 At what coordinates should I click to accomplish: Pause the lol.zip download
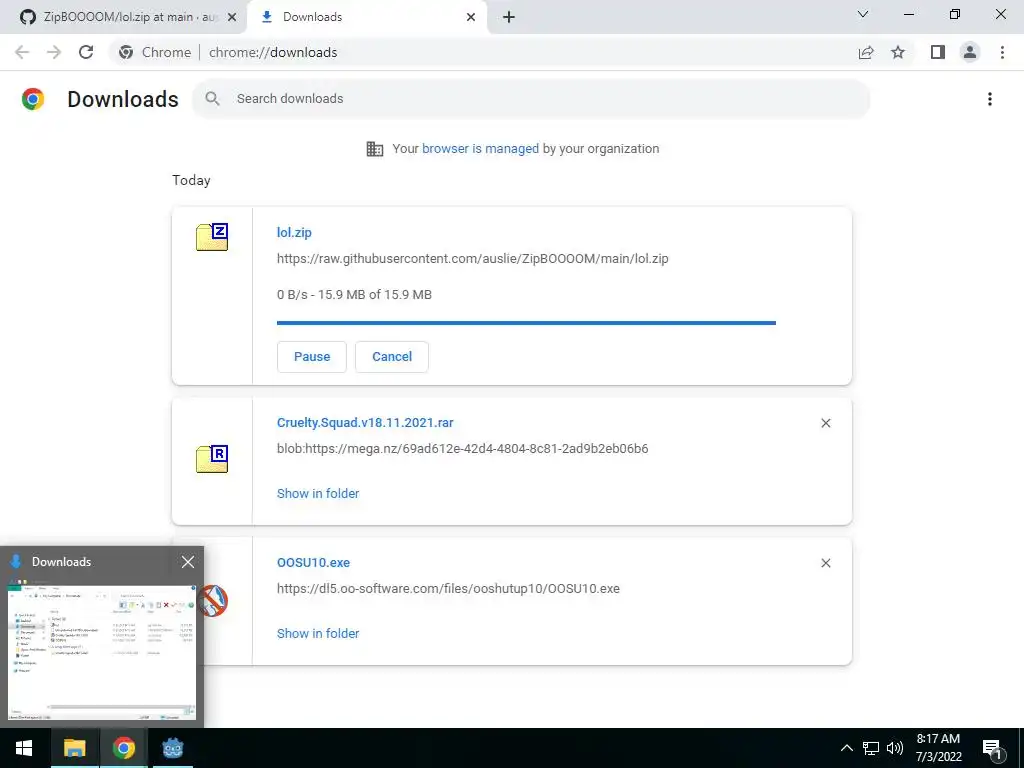[x=312, y=357]
